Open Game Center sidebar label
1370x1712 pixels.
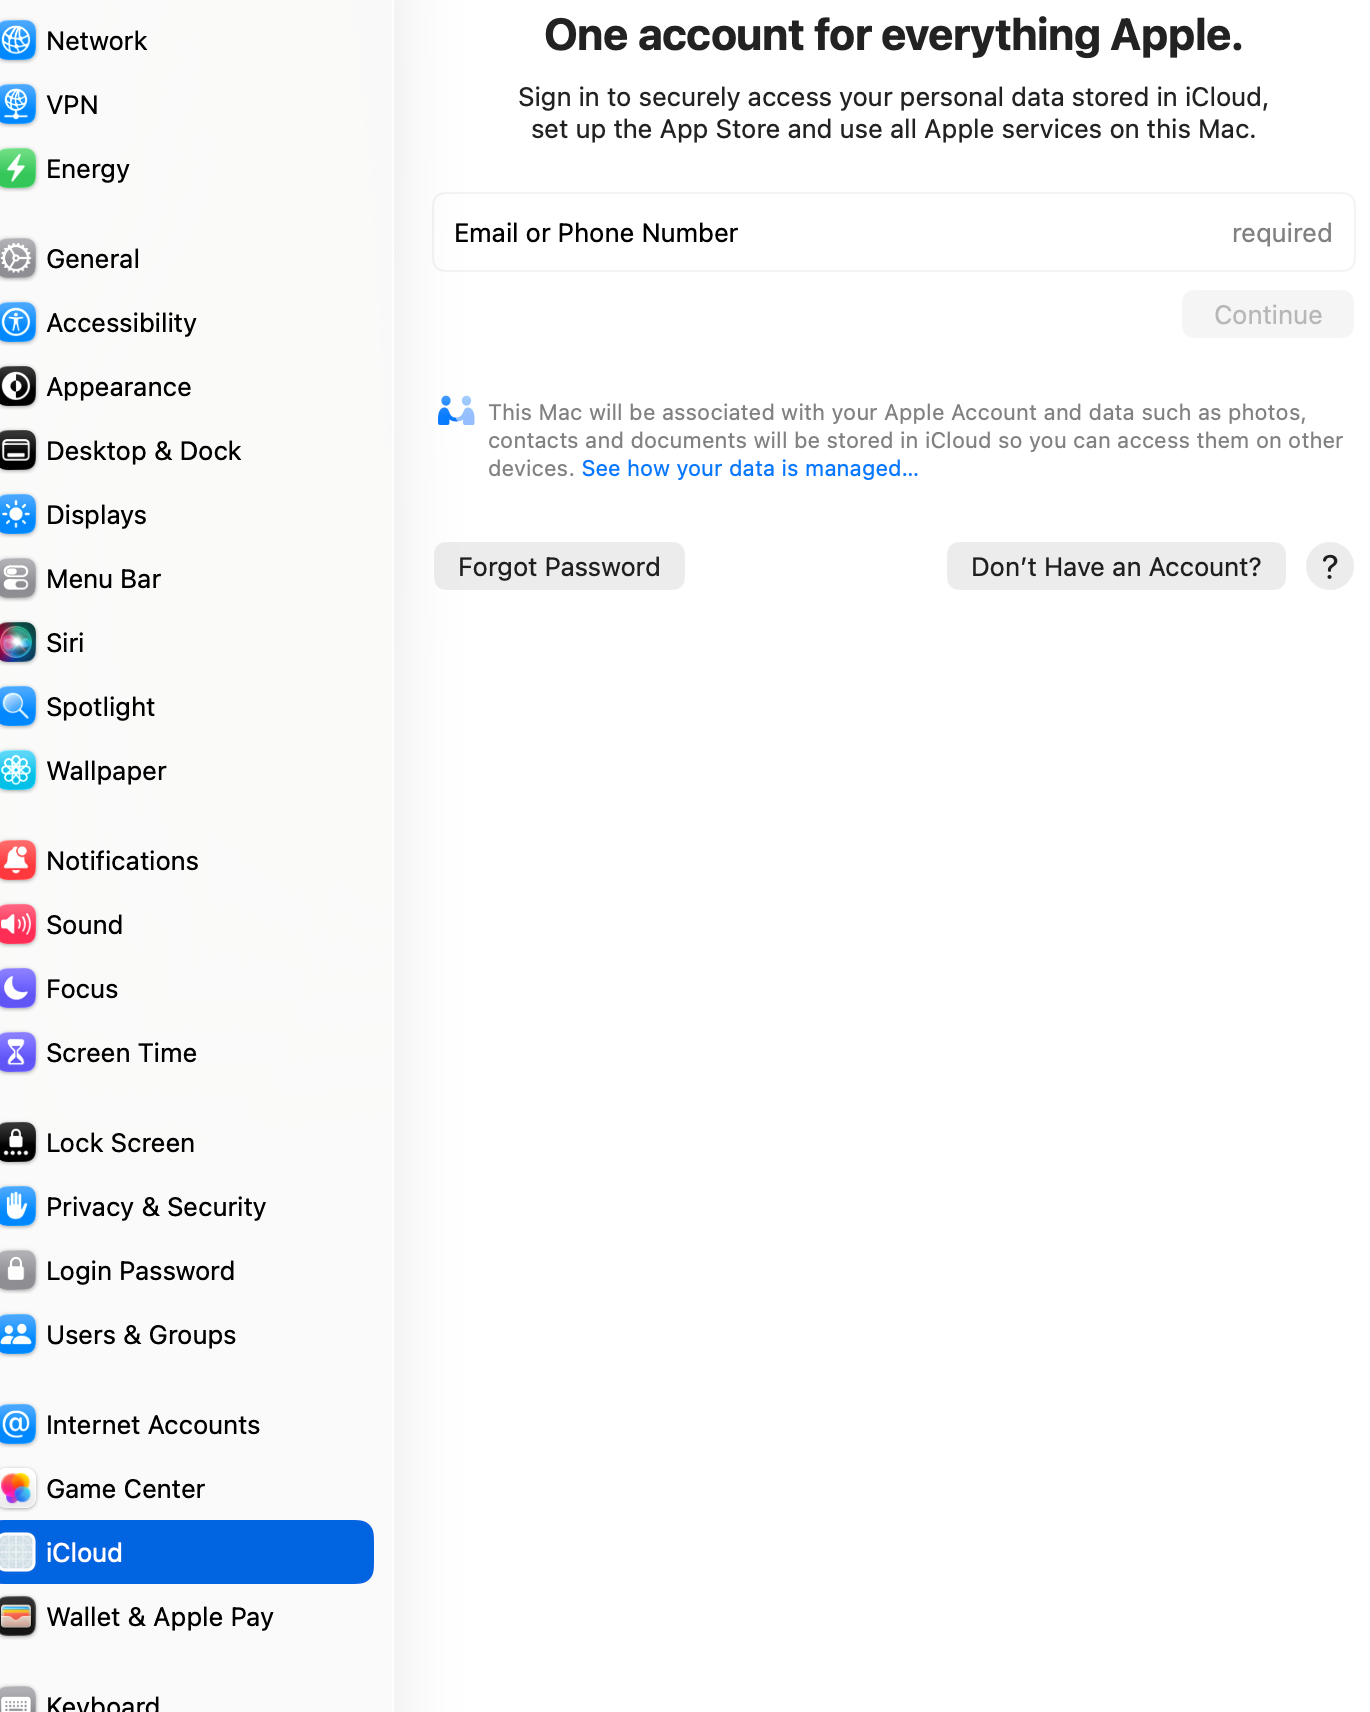click(125, 1488)
